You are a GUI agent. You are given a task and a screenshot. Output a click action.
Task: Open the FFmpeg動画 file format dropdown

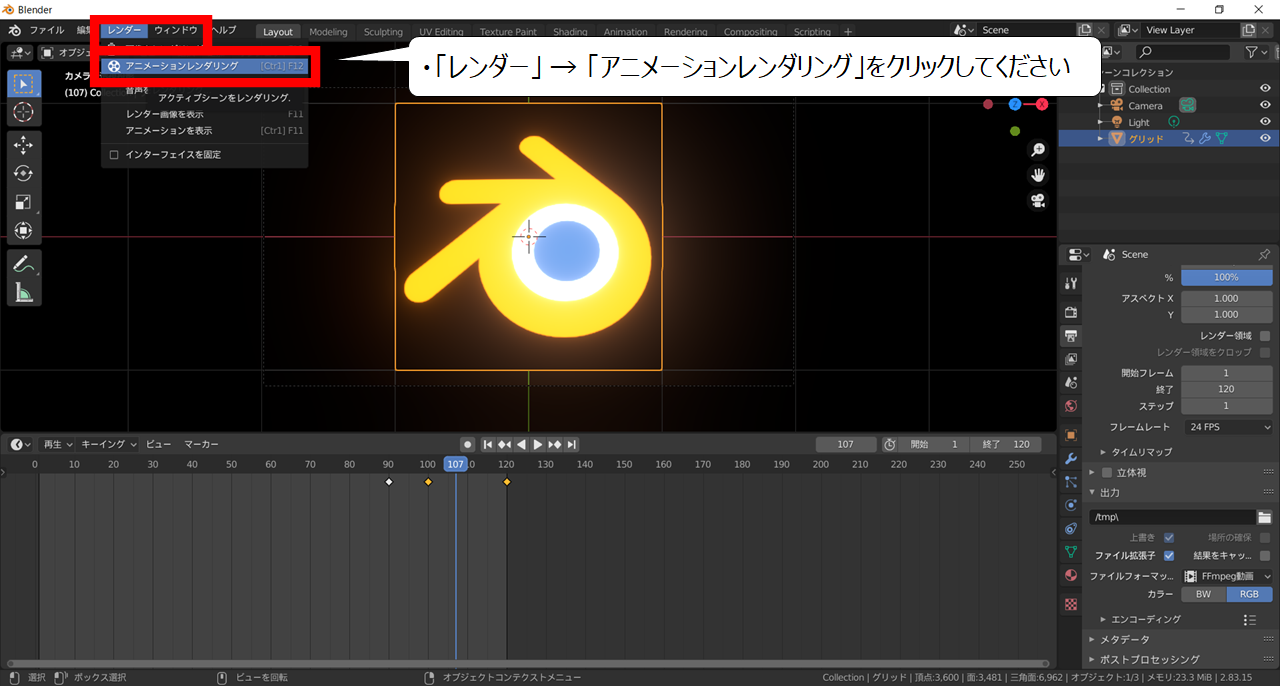pos(1228,576)
